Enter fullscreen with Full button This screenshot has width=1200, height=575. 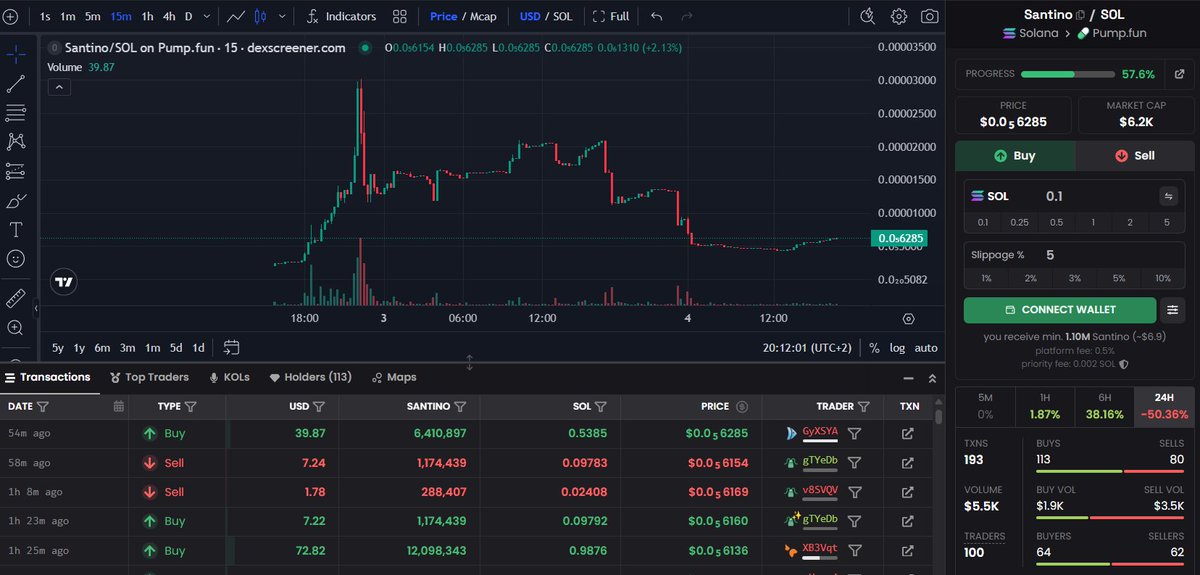point(611,16)
